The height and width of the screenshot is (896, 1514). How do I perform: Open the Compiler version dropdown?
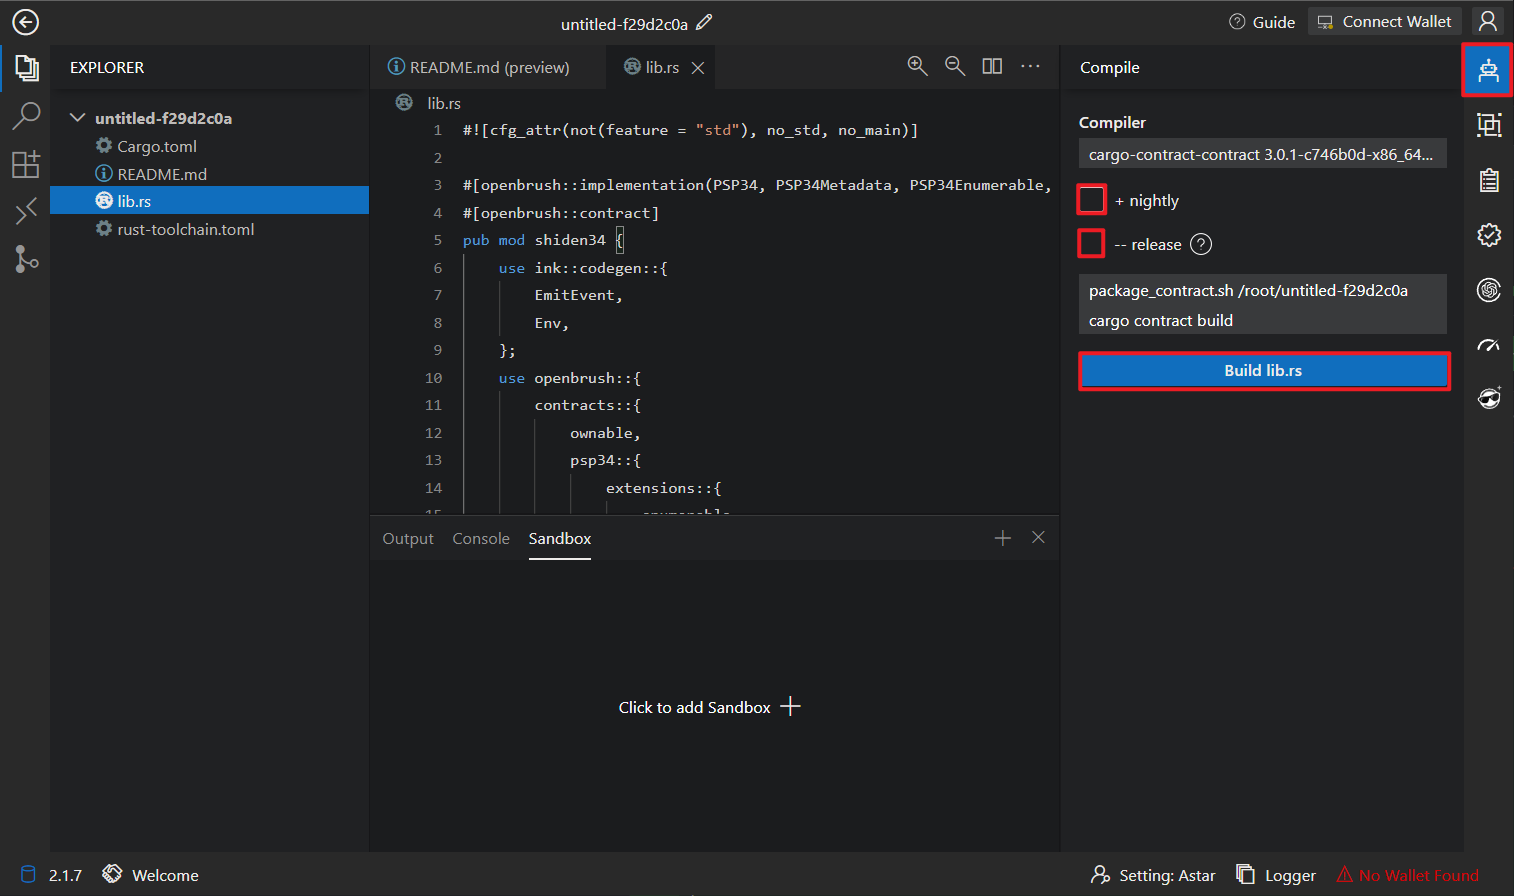[x=1261, y=154]
